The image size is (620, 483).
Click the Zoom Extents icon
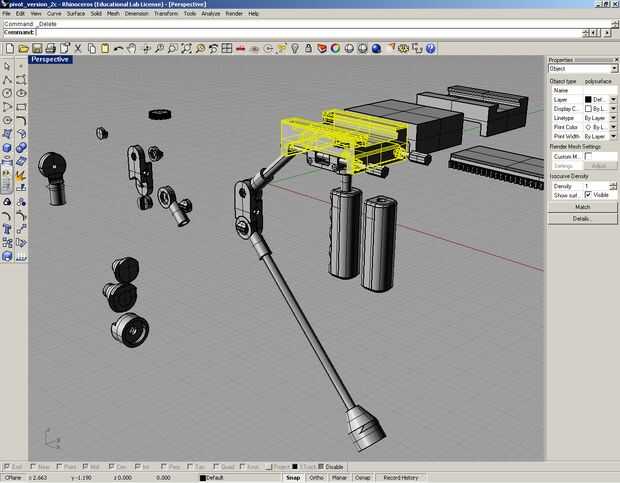(186, 48)
